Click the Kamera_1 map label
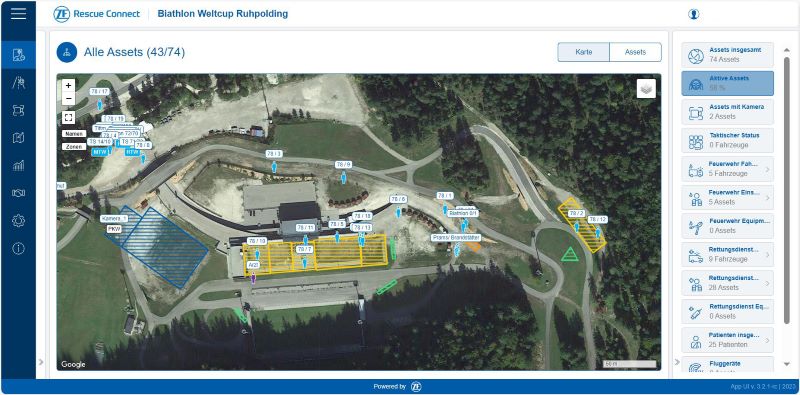Image resolution: width=800 pixels, height=395 pixels. coord(114,218)
